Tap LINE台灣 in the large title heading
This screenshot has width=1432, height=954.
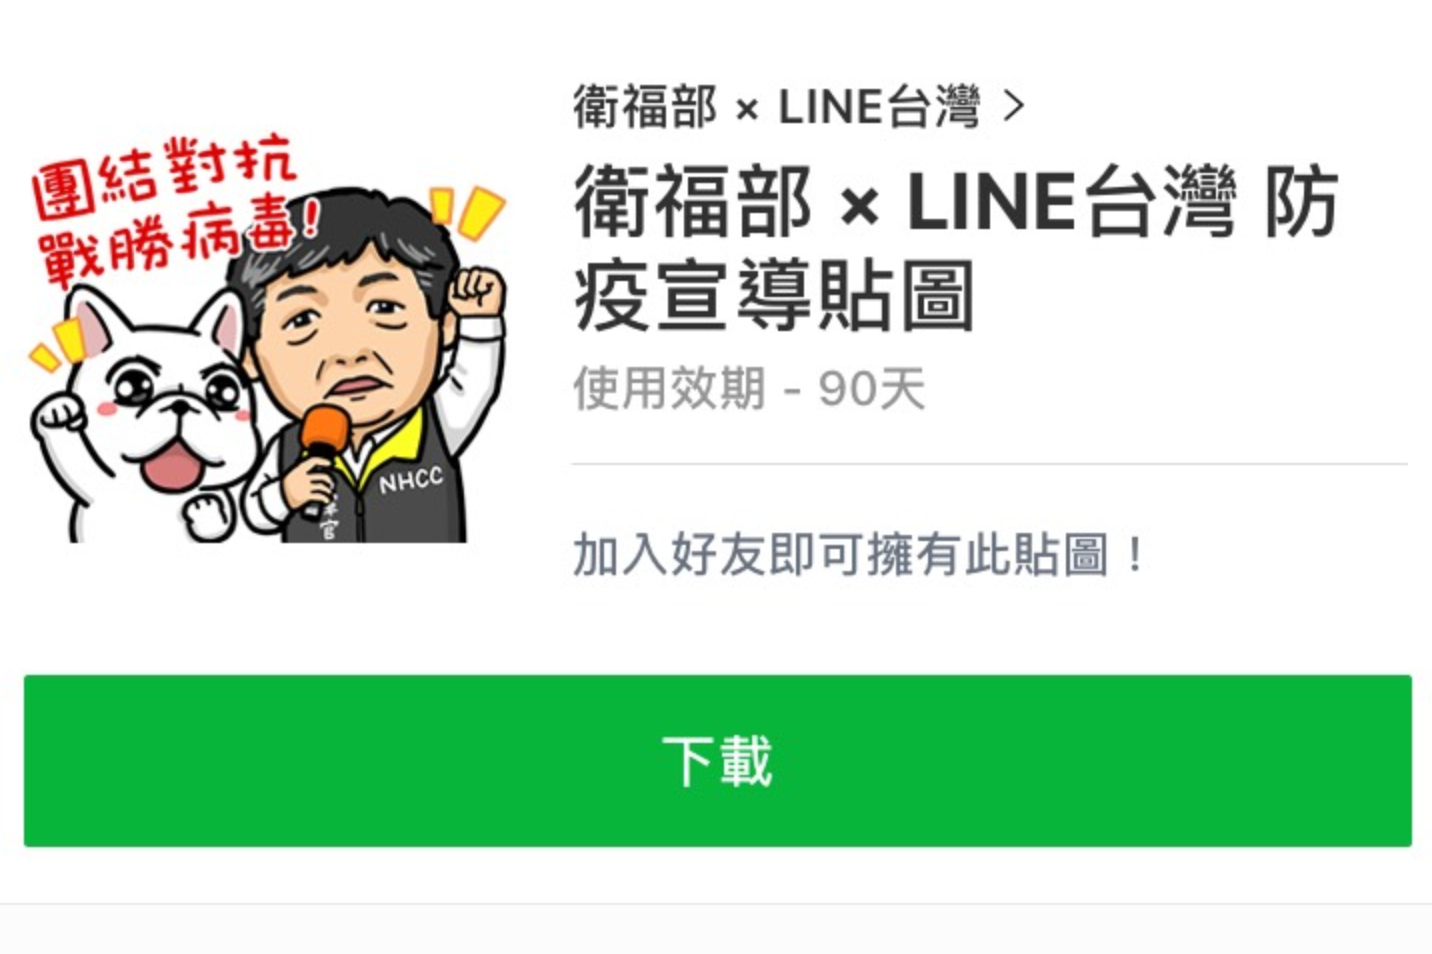1071,203
